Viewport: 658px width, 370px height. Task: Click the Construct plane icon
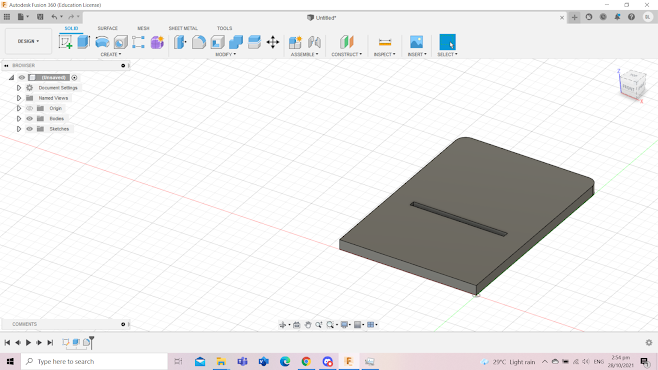coord(347,42)
